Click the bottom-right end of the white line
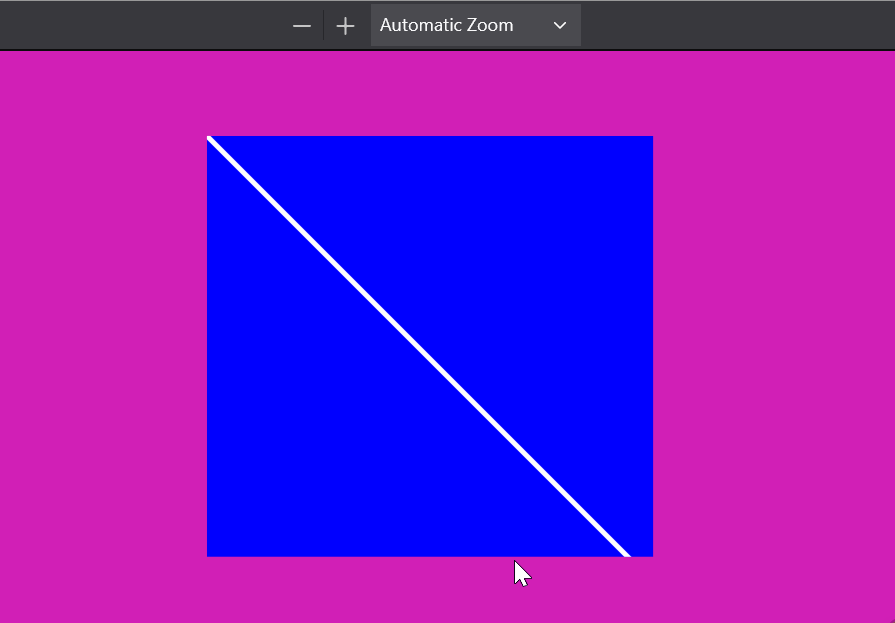895x623 pixels. 627,553
